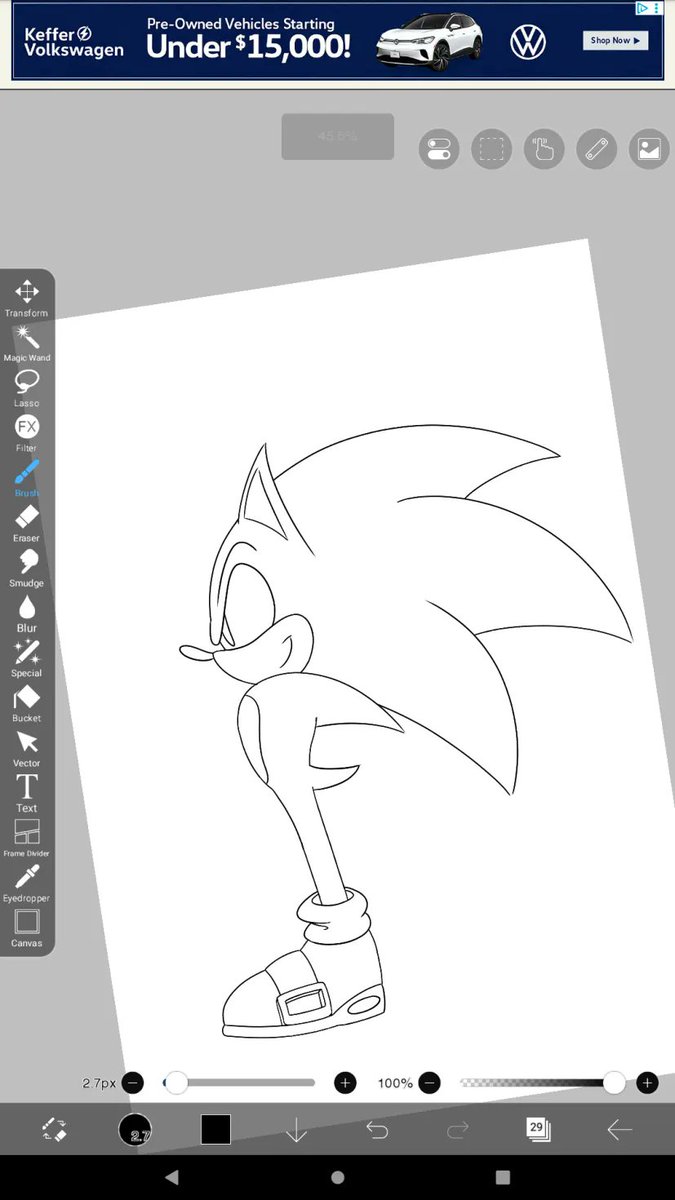Image resolution: width=675 pixels, height=1200 pixels.
Task: Select the Transform tool
Action: (26, 297)
